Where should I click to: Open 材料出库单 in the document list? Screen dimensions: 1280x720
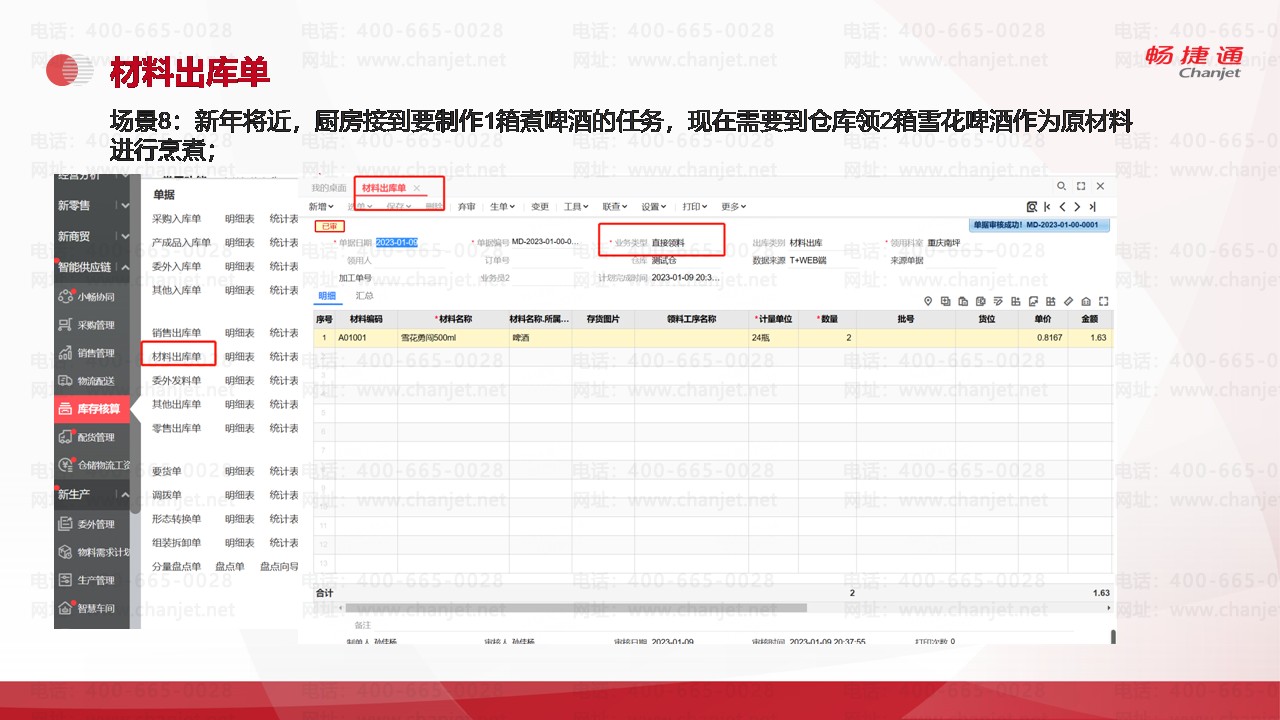pos(176,356)
